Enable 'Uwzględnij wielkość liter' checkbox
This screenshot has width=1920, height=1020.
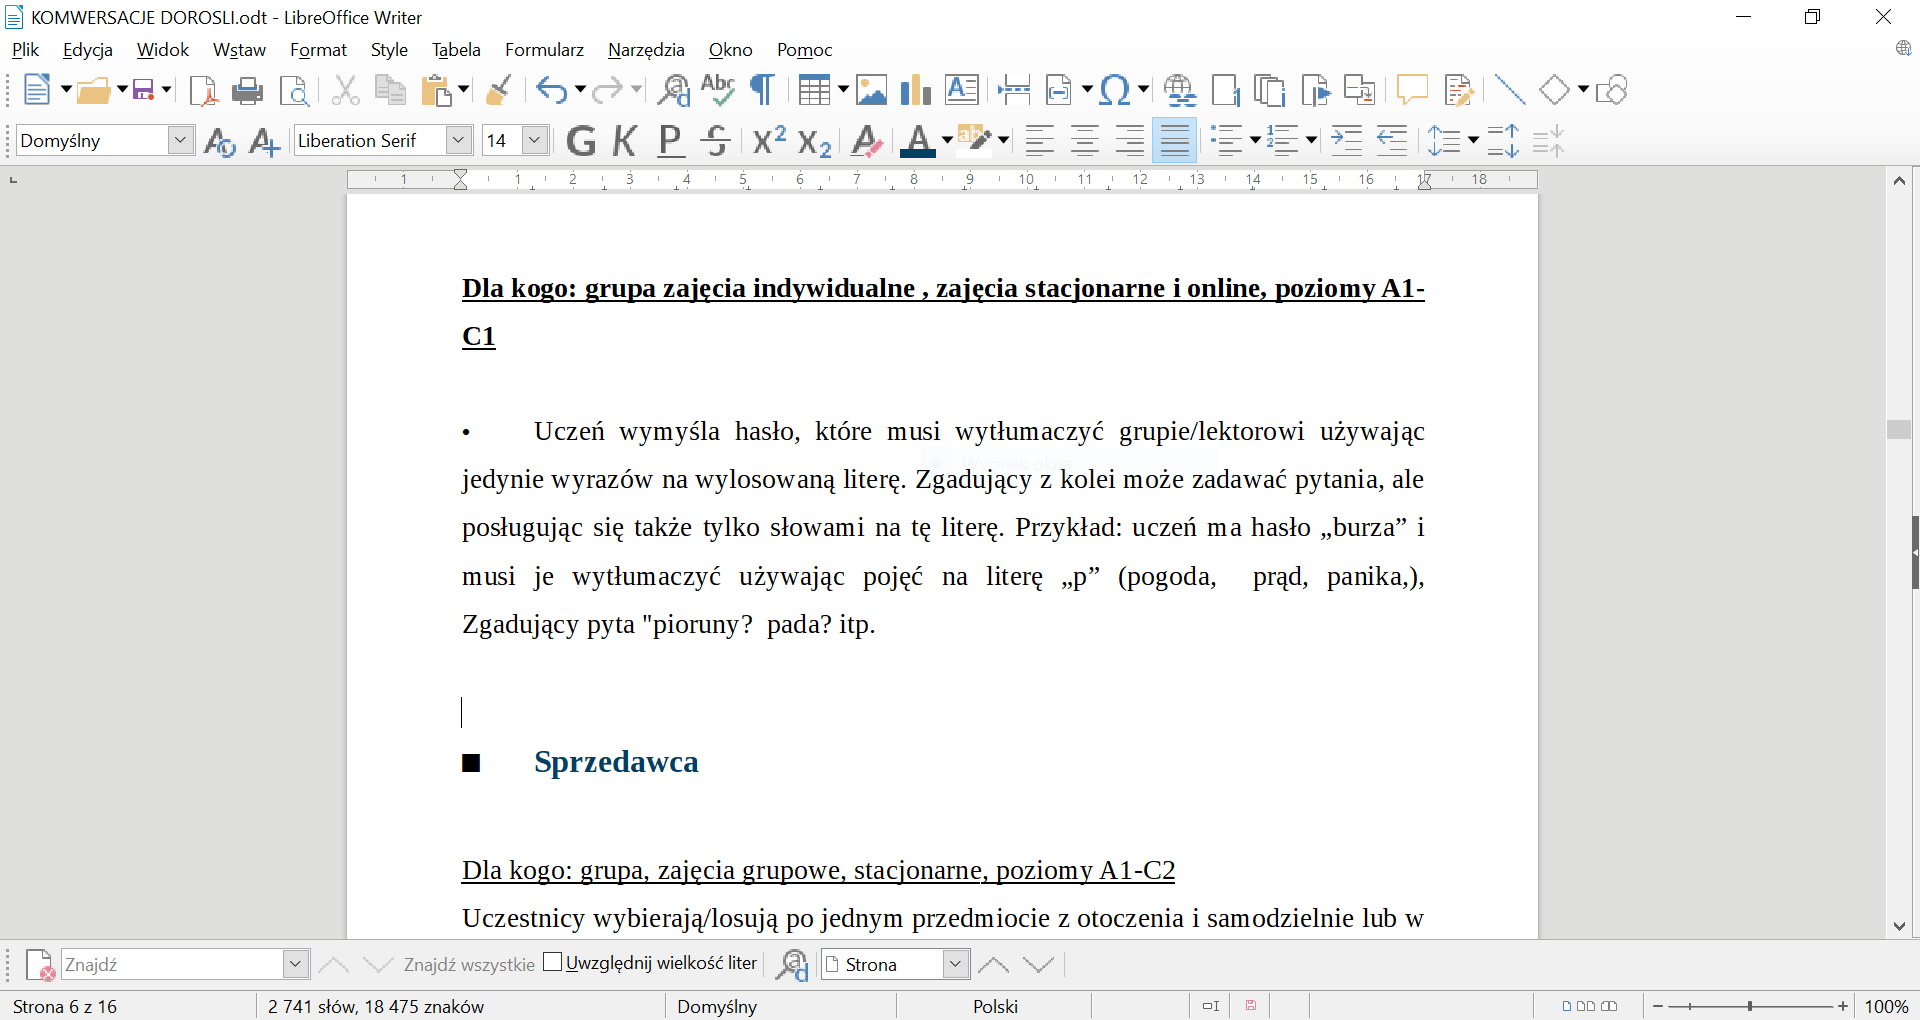(x=553, y=963)
